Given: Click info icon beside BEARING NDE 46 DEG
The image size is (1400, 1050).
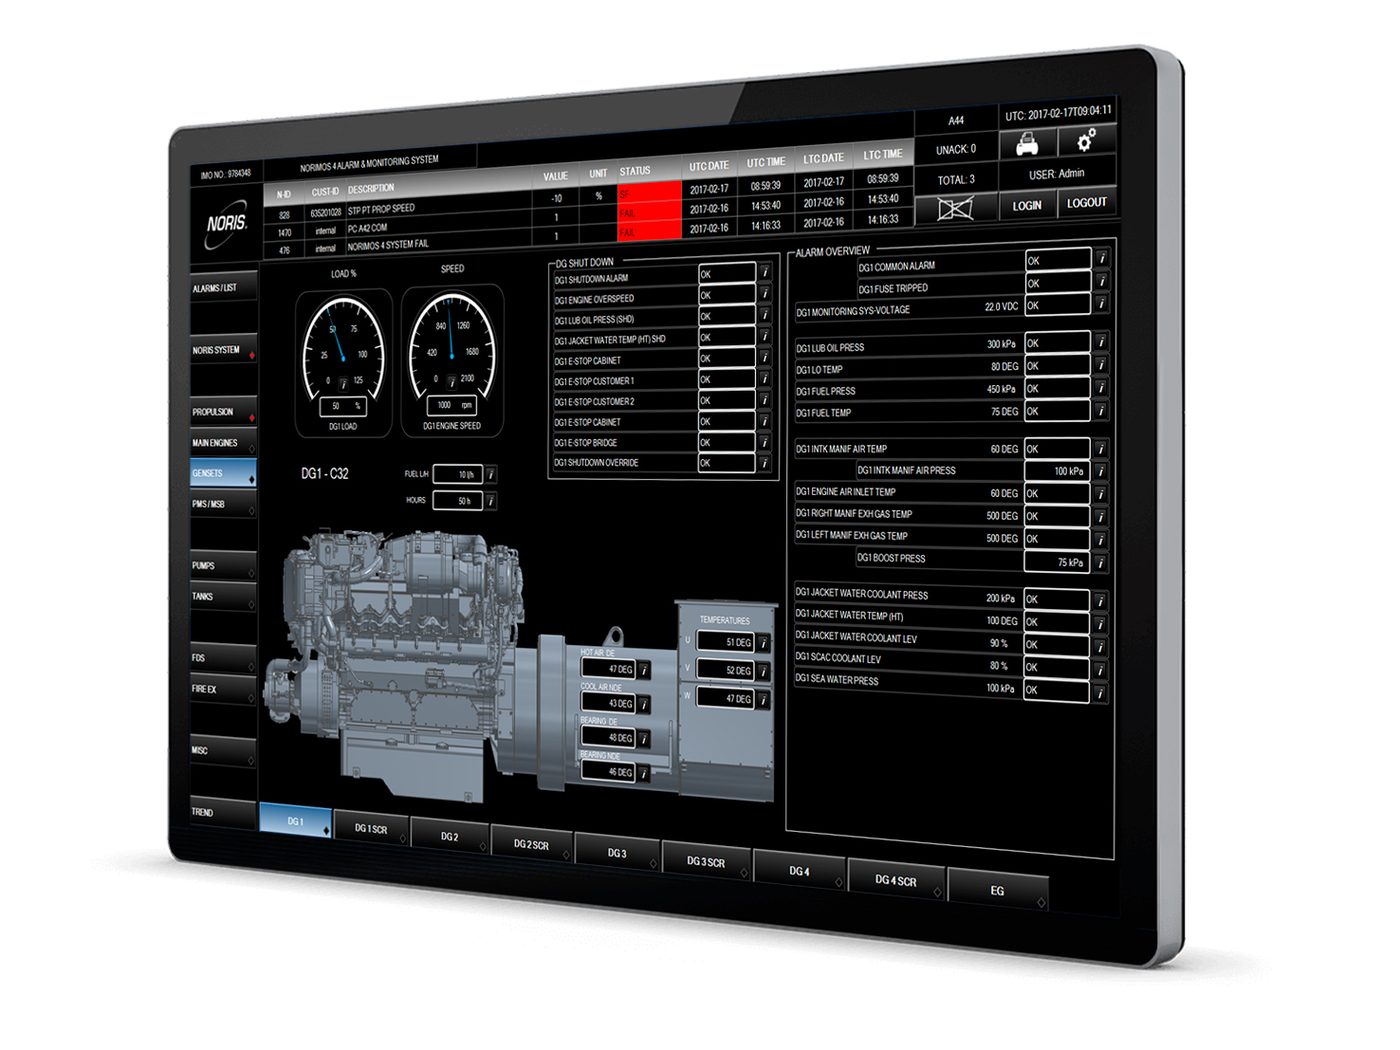Looking at the screenshot, I should point(645,773).
